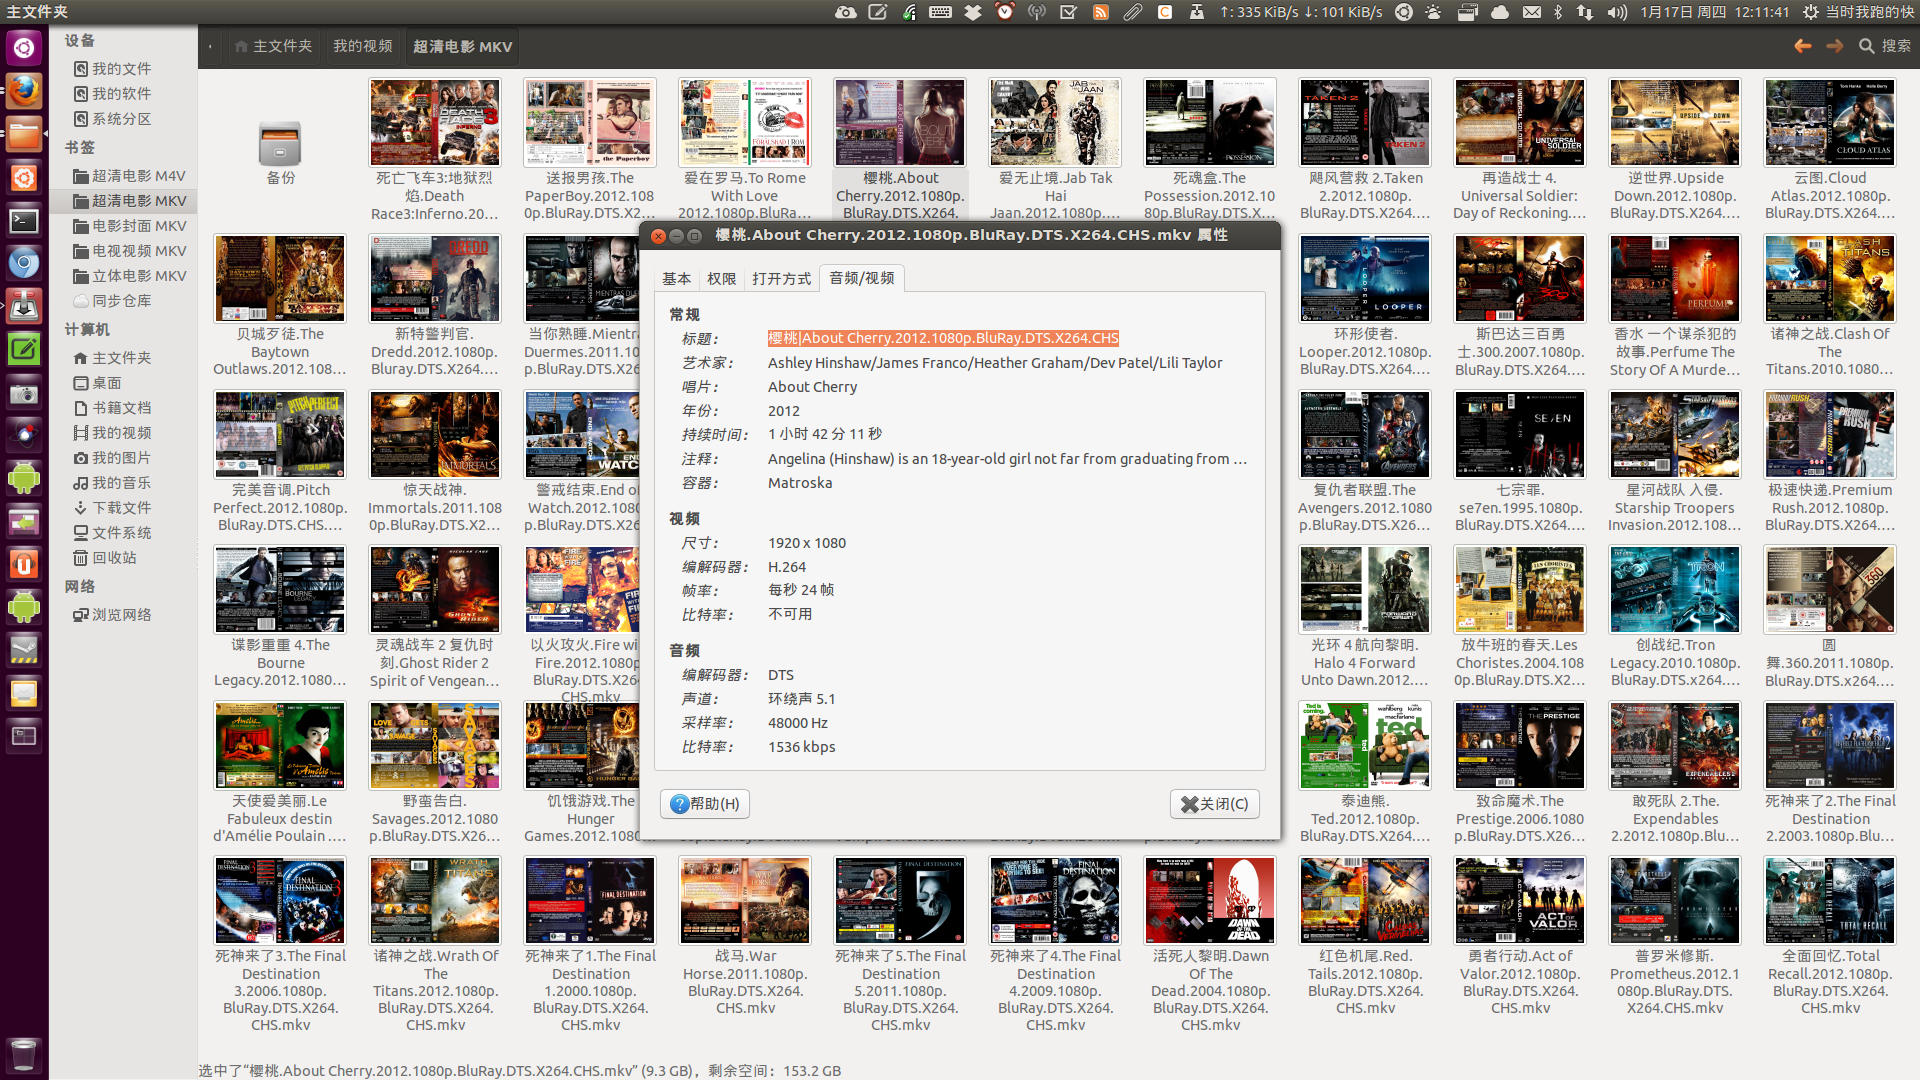Click the mail indicator in top panel
Image resolution: width=1920 pixels, height=1080 pixels.
point(1531,12)
